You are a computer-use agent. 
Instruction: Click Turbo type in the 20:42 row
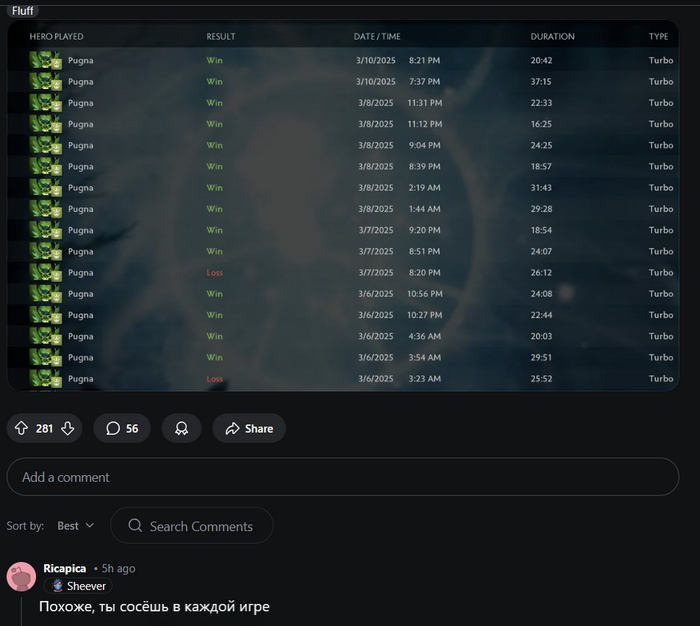661,60
